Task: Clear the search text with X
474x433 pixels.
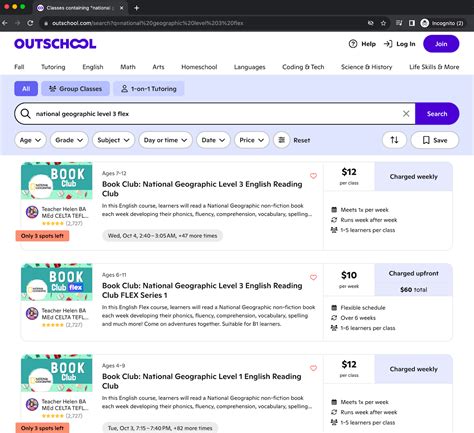Action: point(406,114)
